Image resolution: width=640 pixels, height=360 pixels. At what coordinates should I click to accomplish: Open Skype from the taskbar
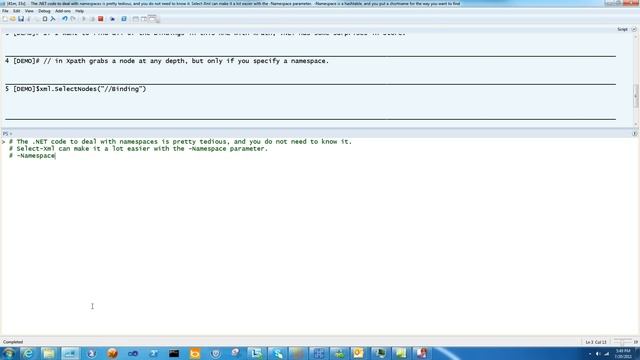[x=278, y=353]
